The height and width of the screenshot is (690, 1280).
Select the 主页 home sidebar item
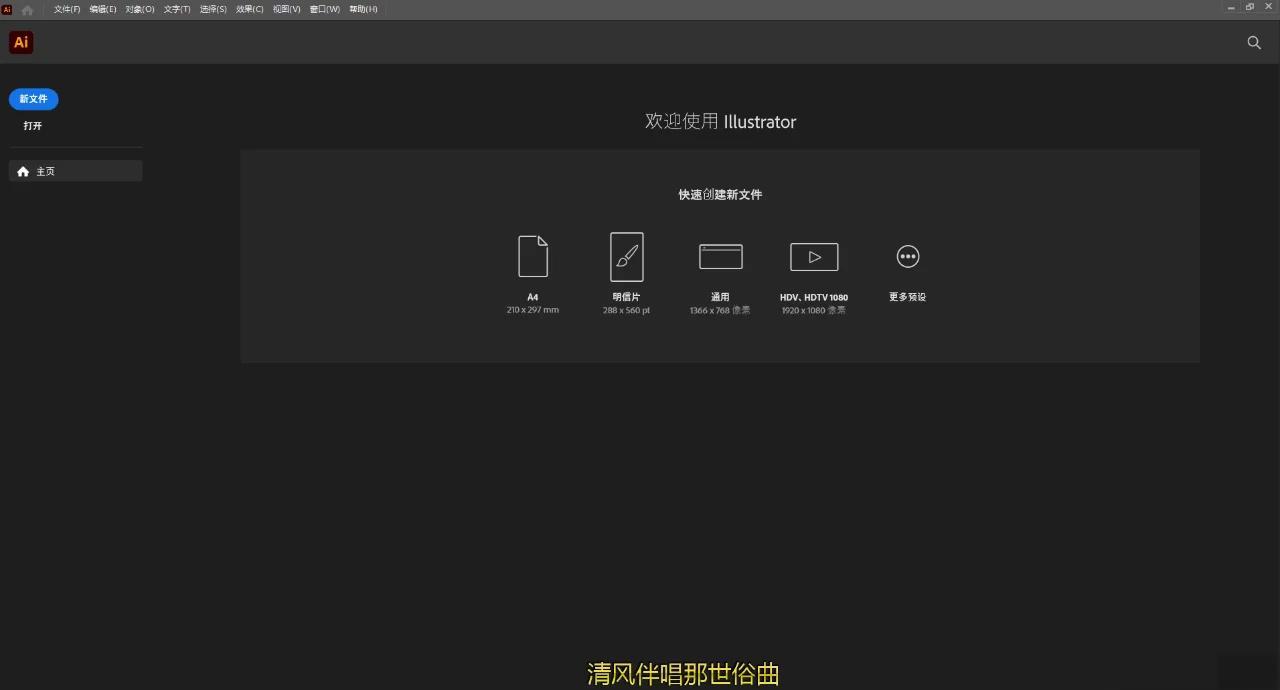coord(76,171)
